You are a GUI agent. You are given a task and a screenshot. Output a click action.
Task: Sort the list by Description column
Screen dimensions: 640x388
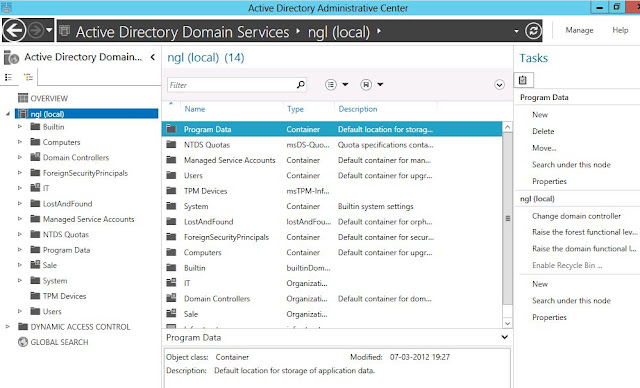pos(358,109)
